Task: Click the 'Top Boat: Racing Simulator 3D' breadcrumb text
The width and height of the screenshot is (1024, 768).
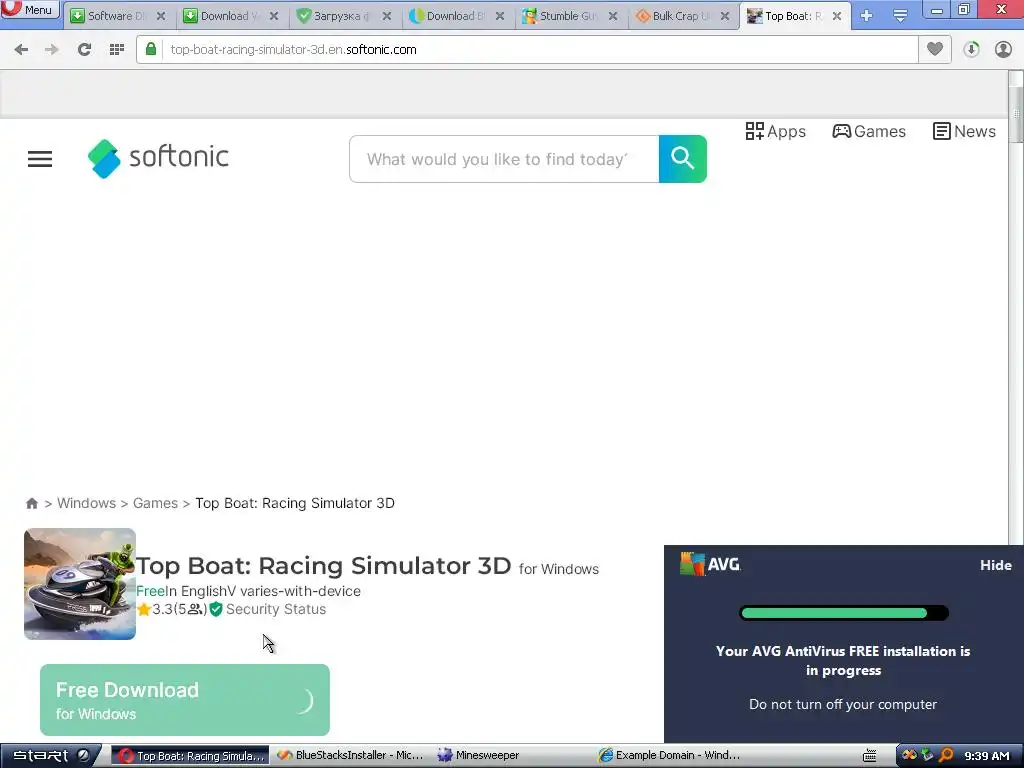Action: click(x=295, y=503)
